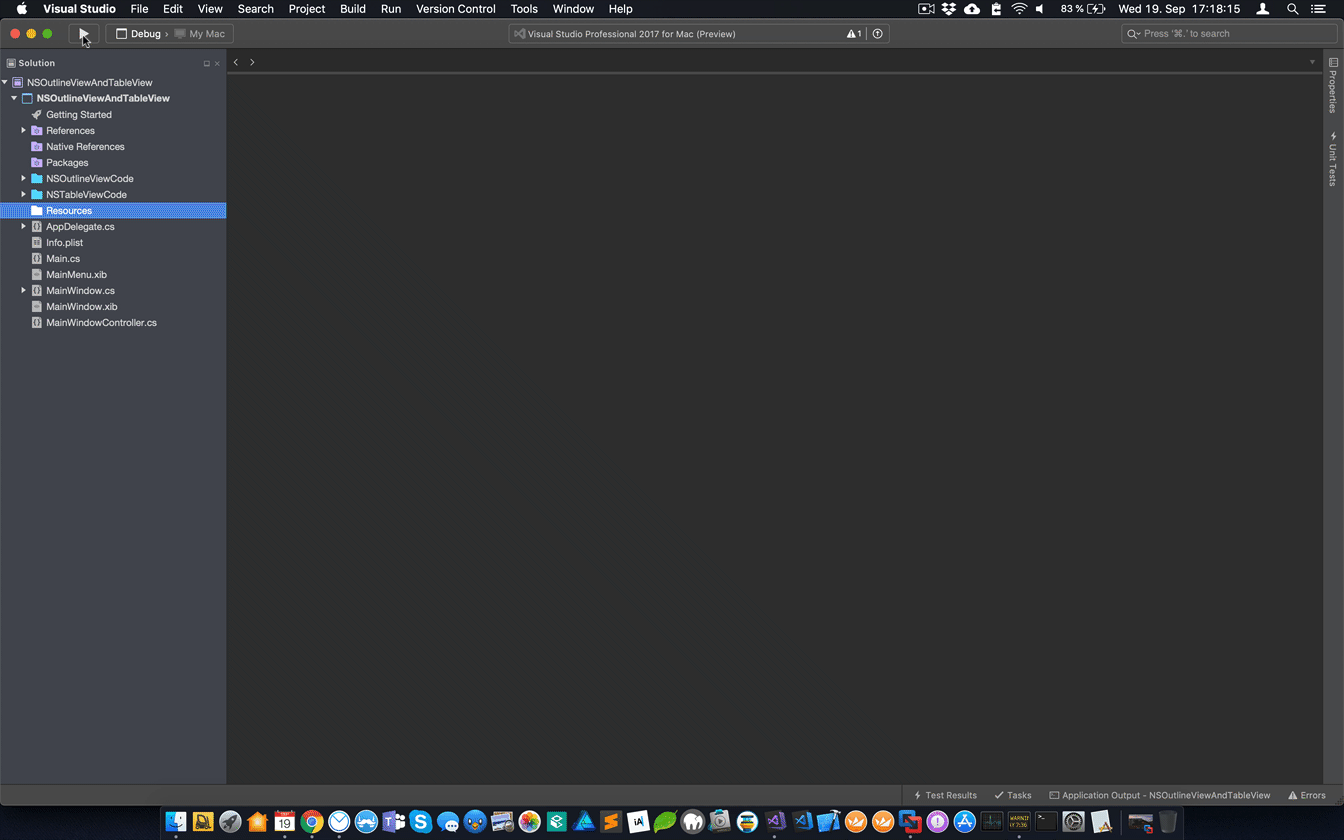Open the Errors pad
The height and width of the screenshot is (840, 1344).
coord(1306,796)
